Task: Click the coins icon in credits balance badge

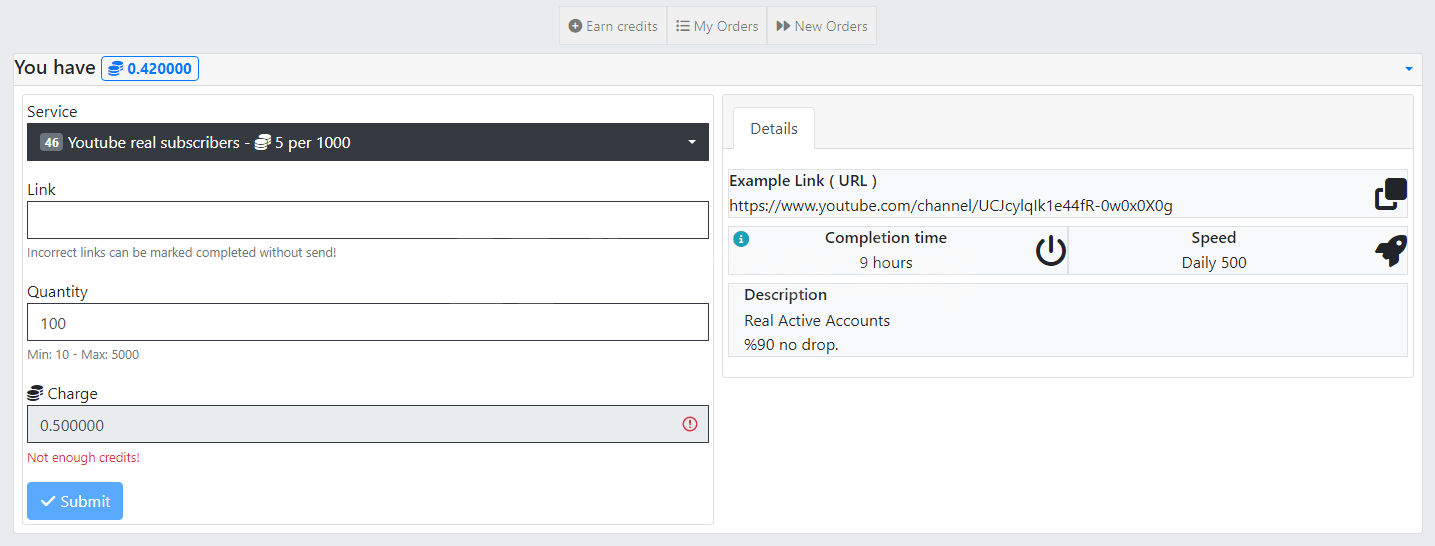Action: 115,69
